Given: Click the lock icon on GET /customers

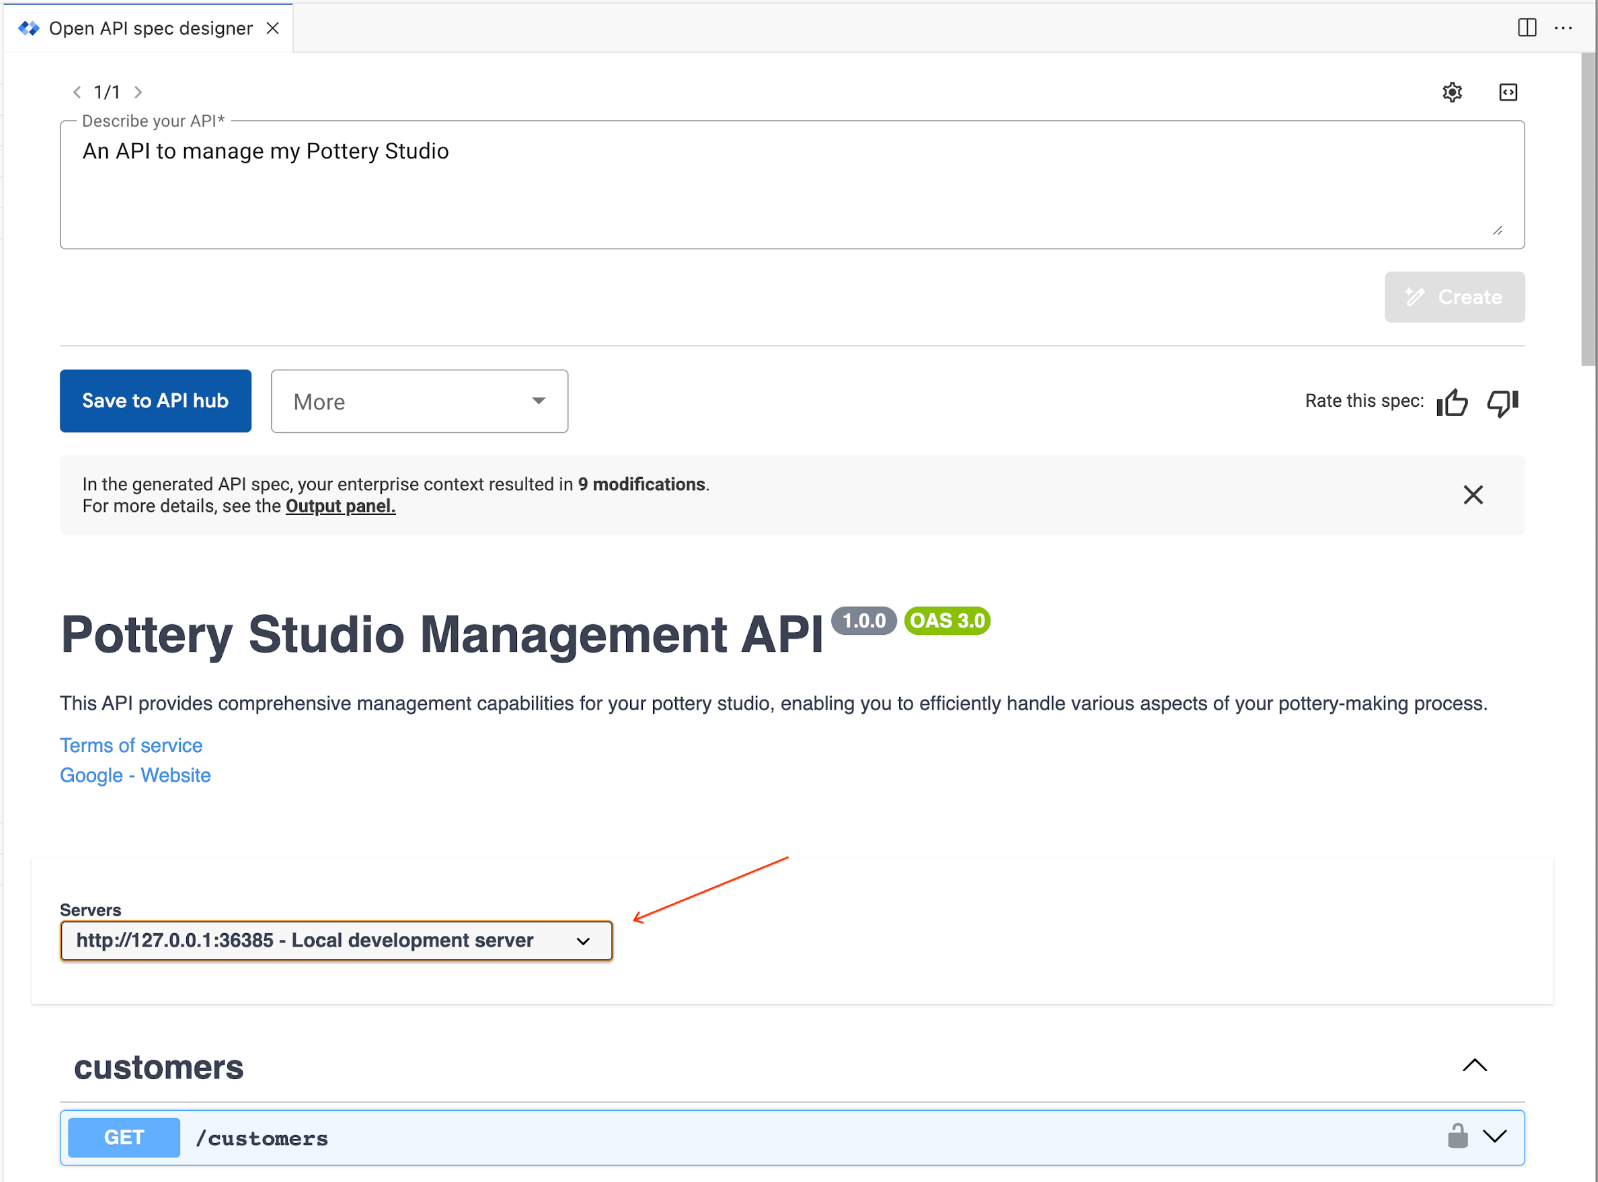Looking at the screenshot, I should click(1458, 1136).
